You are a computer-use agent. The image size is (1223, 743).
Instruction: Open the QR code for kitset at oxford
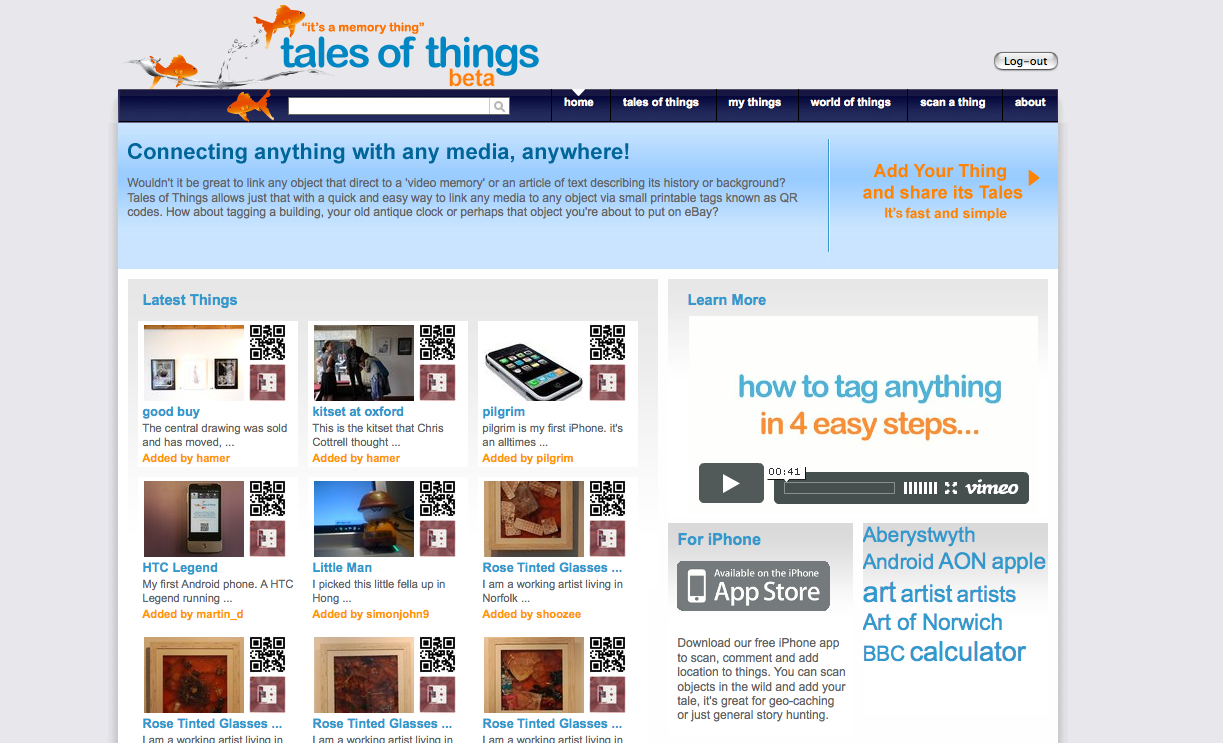[x=437, y=343]
